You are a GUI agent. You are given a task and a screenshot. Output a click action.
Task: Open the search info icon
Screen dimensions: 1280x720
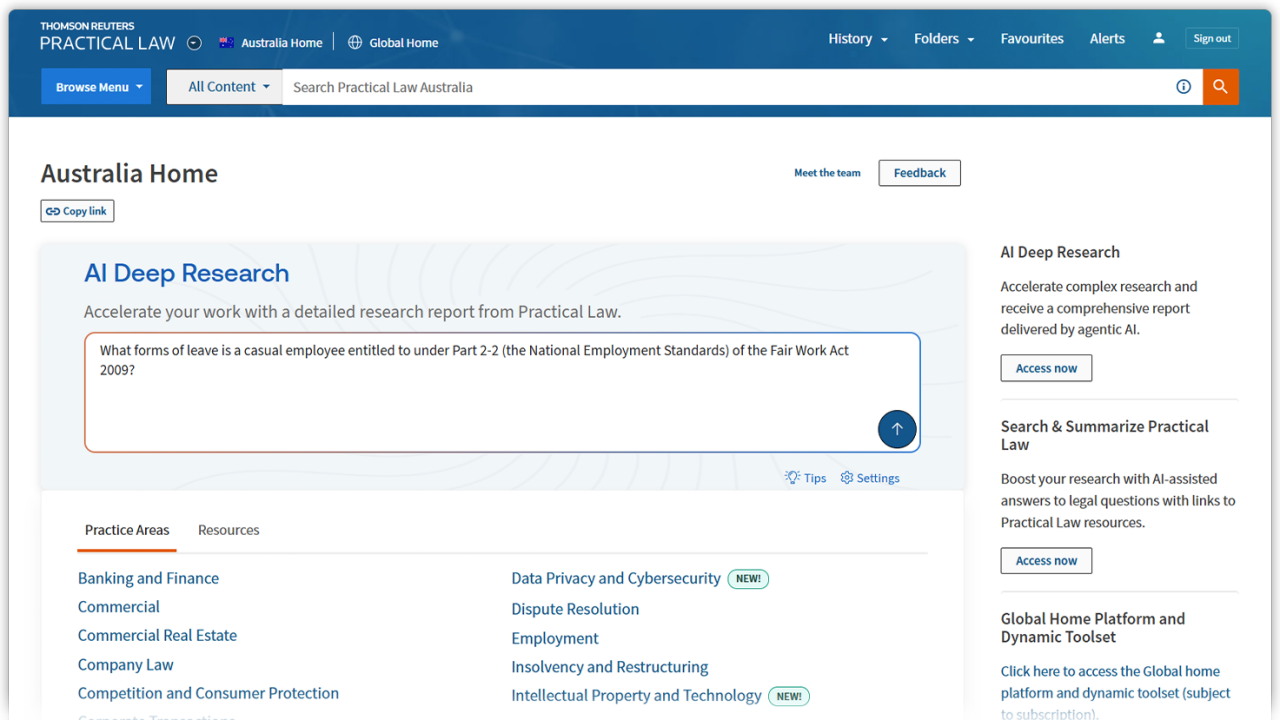1183,87
